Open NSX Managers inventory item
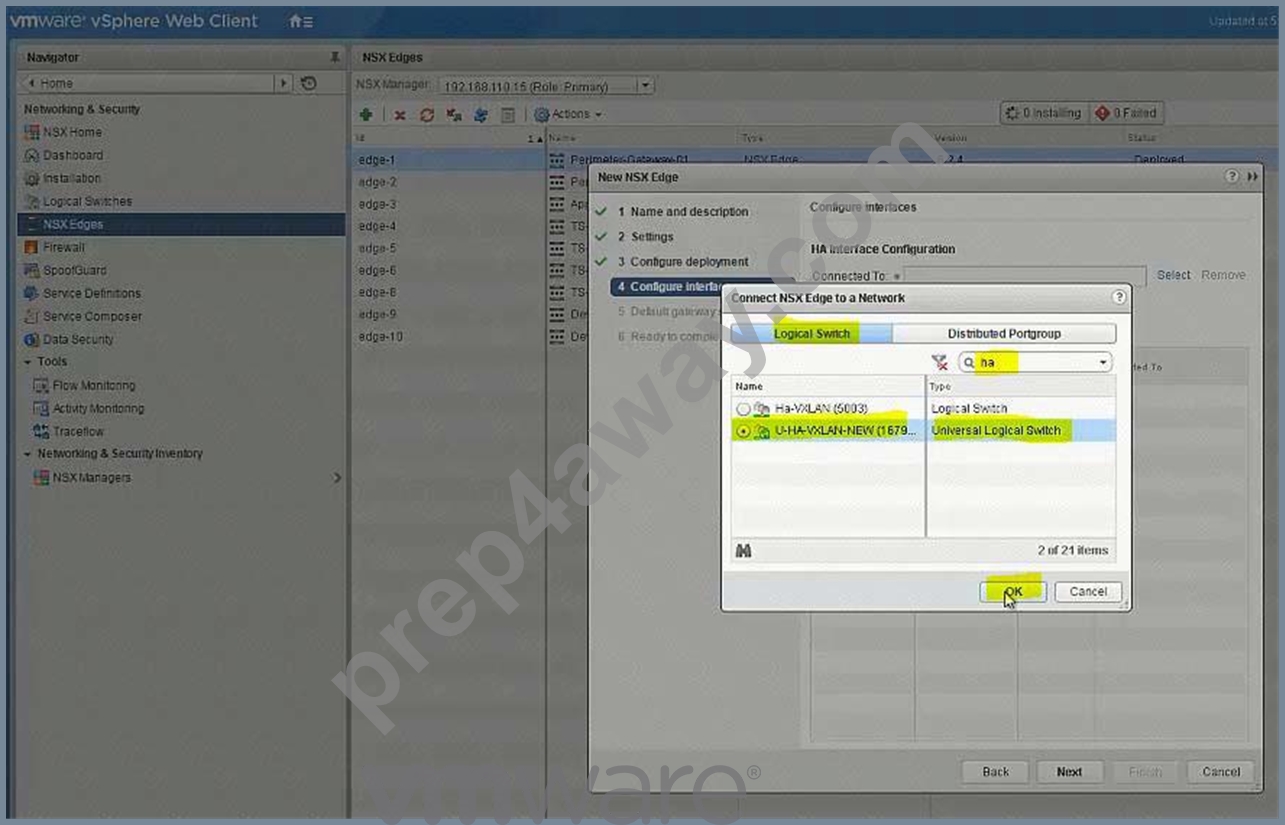Viewport: 1285px width, 825px height. [x=92, y=477]
